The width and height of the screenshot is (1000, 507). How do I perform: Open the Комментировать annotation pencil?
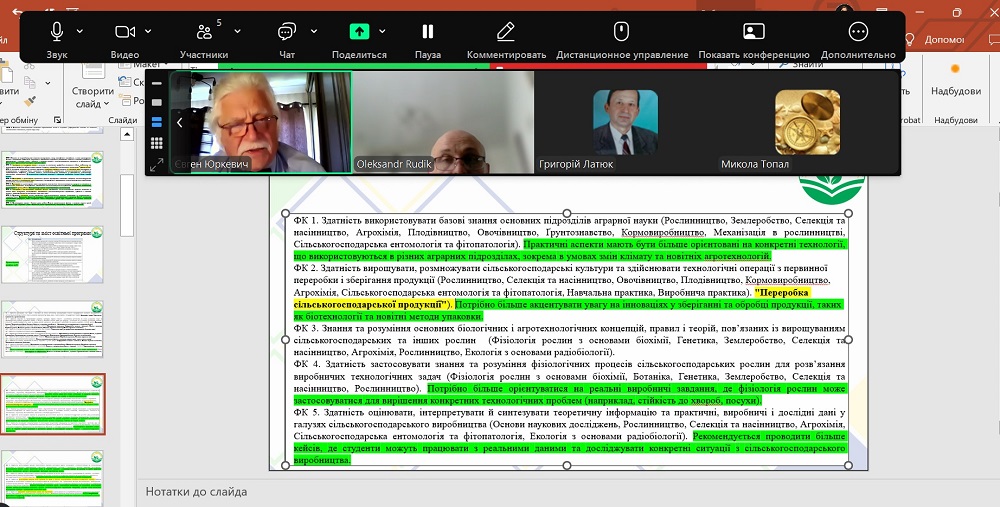pyautogui.click(x=506, y=32)
